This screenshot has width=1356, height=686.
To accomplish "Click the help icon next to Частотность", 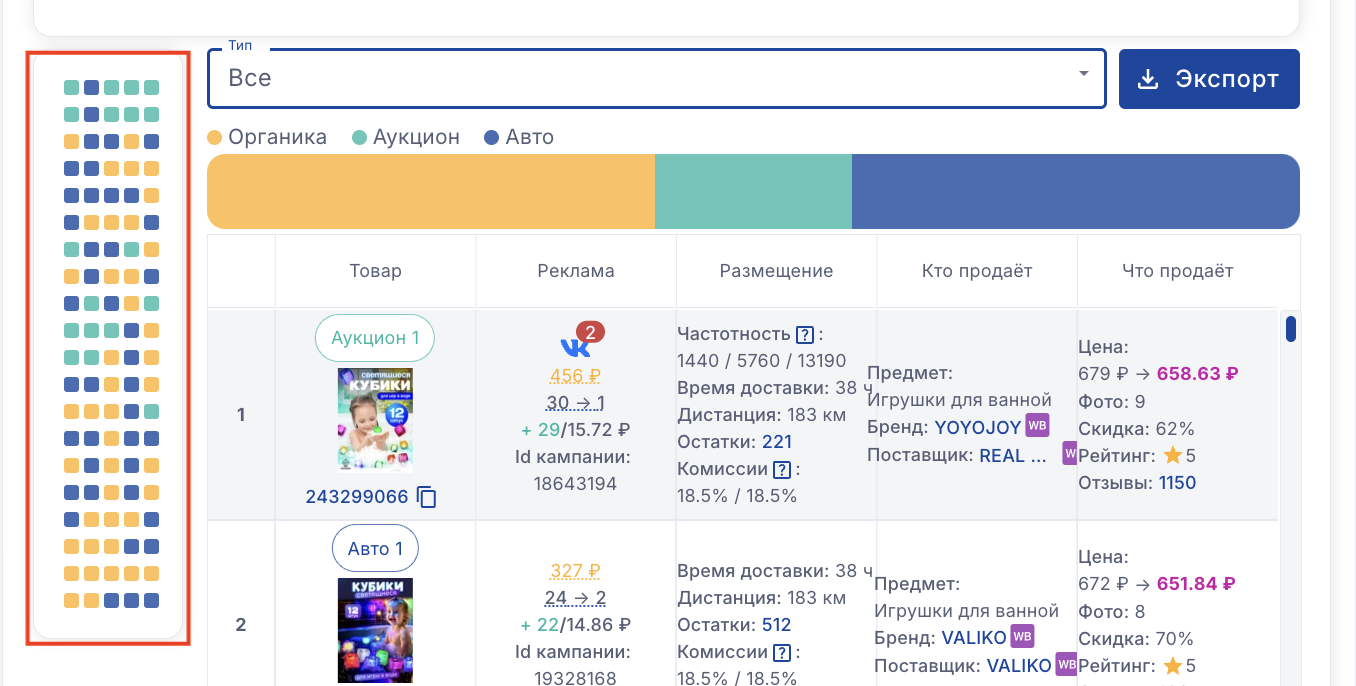I will coord(805,334).
